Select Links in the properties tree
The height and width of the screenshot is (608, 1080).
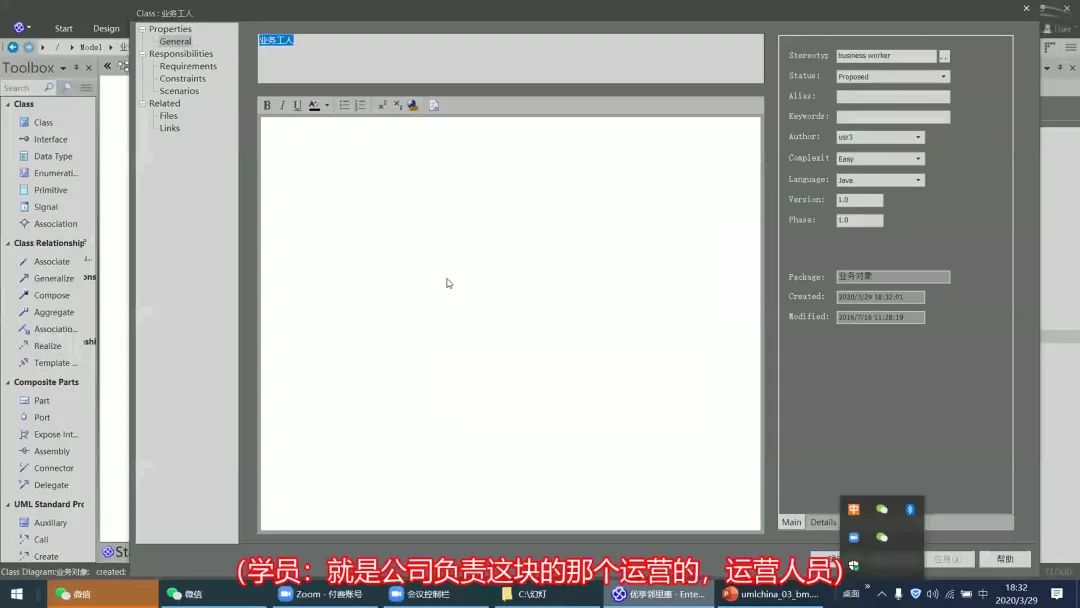click(169, 128)
